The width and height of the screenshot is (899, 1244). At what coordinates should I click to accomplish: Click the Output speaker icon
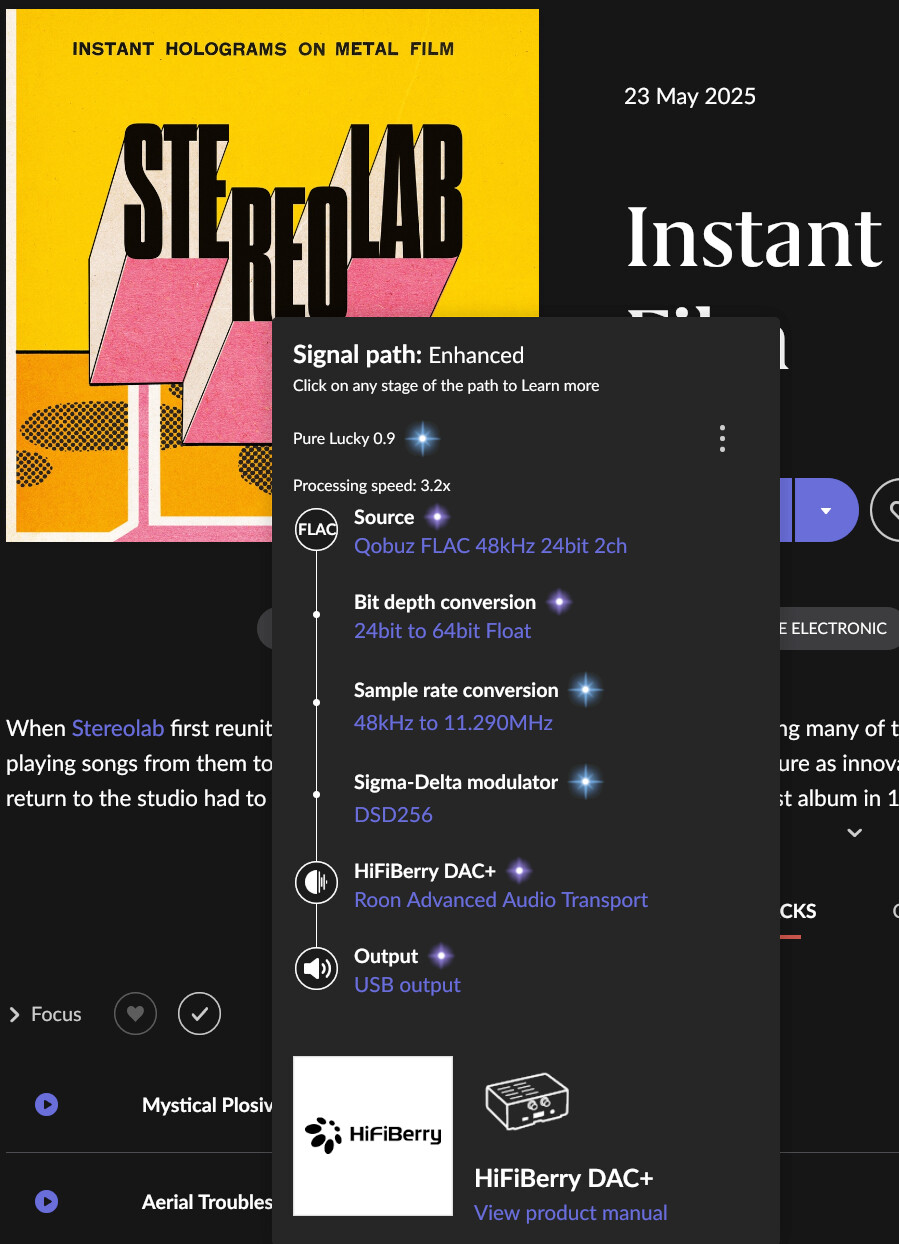point(316,969)
